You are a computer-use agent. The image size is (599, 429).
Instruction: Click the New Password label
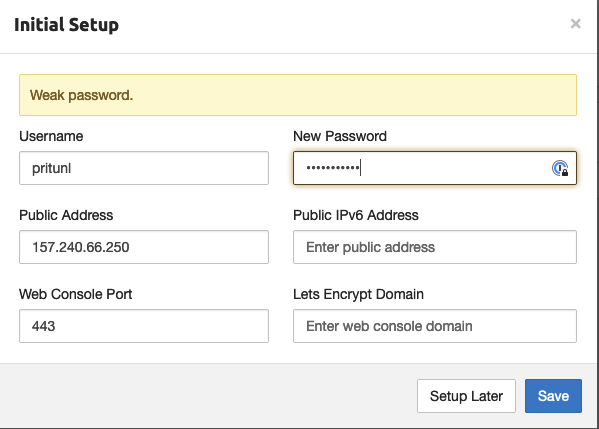pos(340,136)
